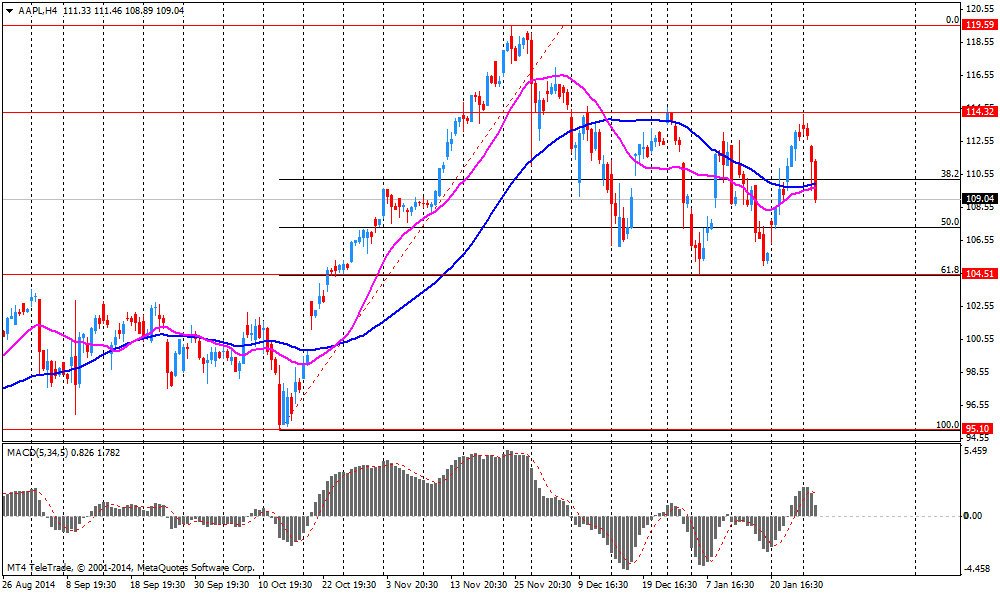1000x593 pixels.
Task: Click the 26 Aug 2014 date label
Action: pyautogui.click(x=29, y=585)
